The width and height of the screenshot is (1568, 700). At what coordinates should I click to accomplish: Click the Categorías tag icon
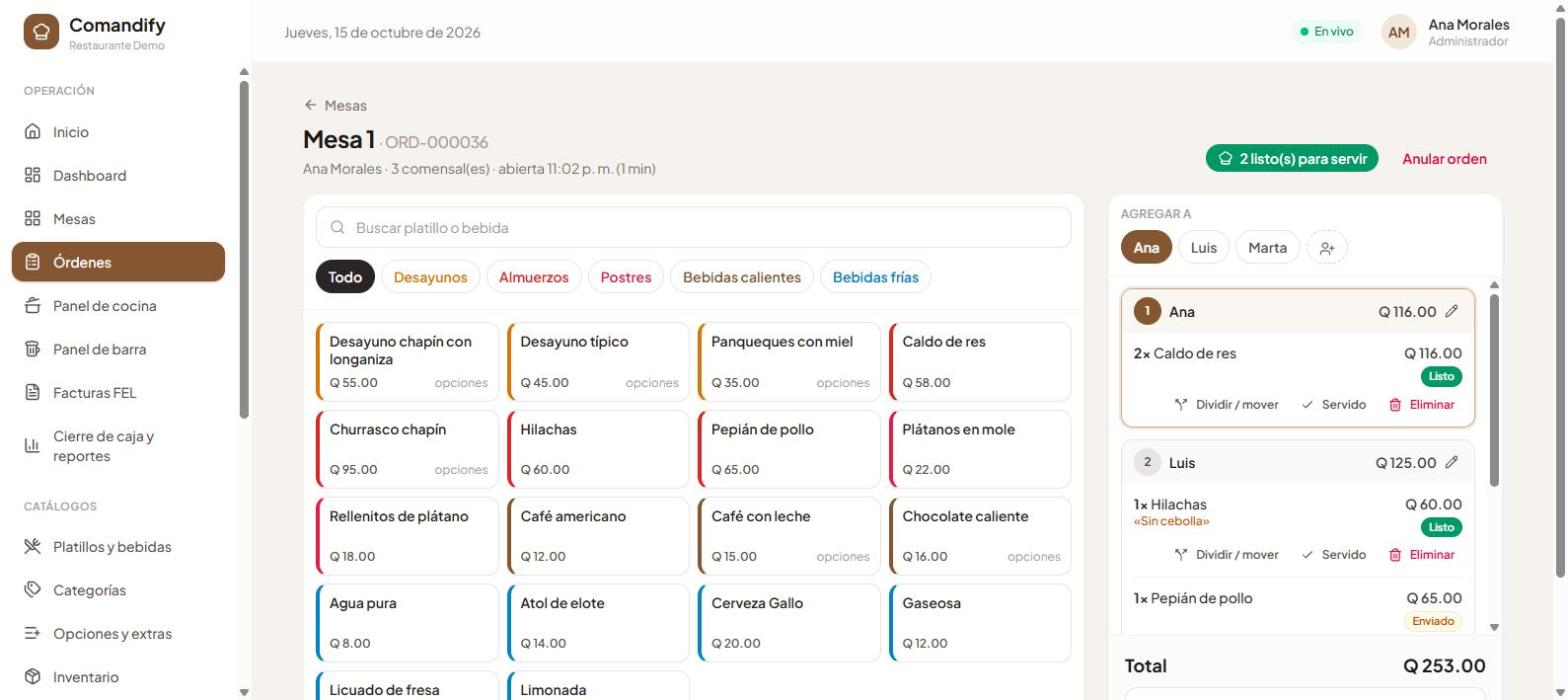click(32, 590)
